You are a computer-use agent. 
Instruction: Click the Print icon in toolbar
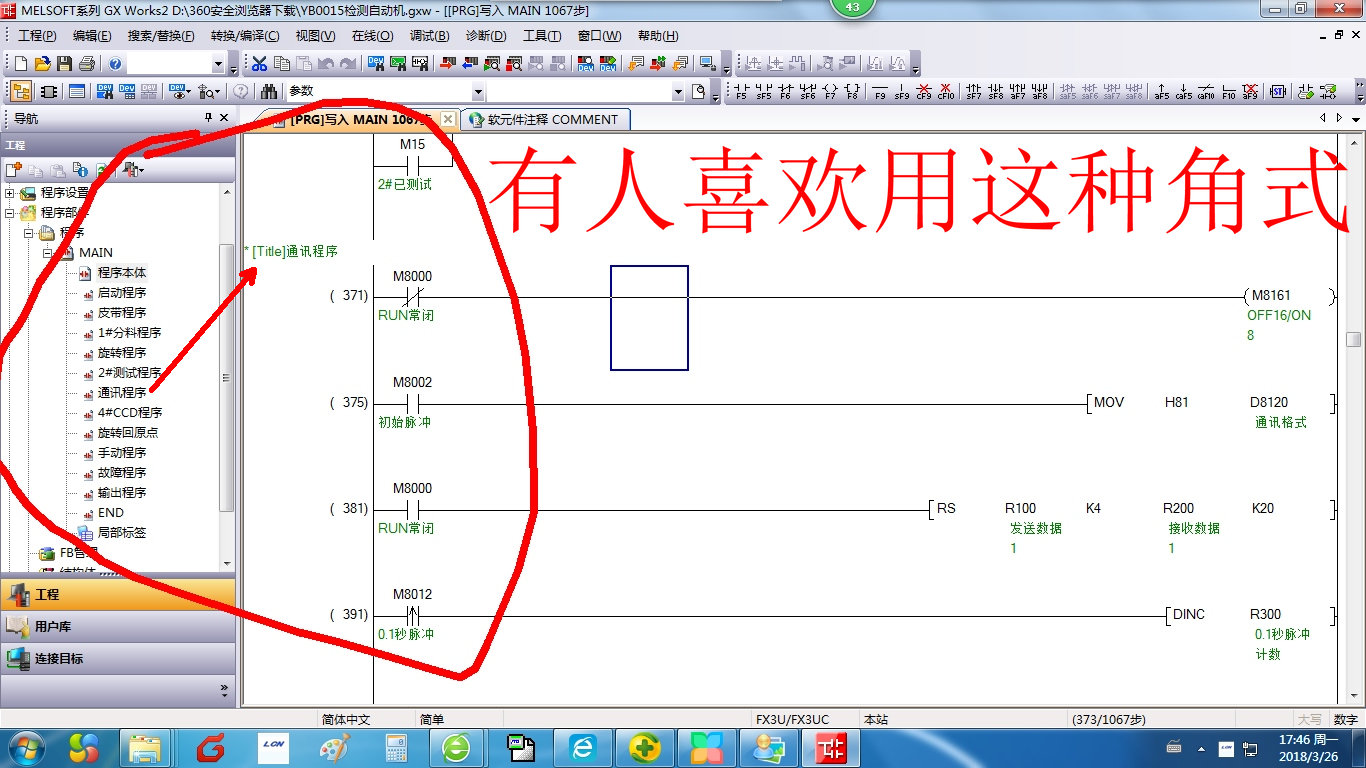tap(86, 64)
